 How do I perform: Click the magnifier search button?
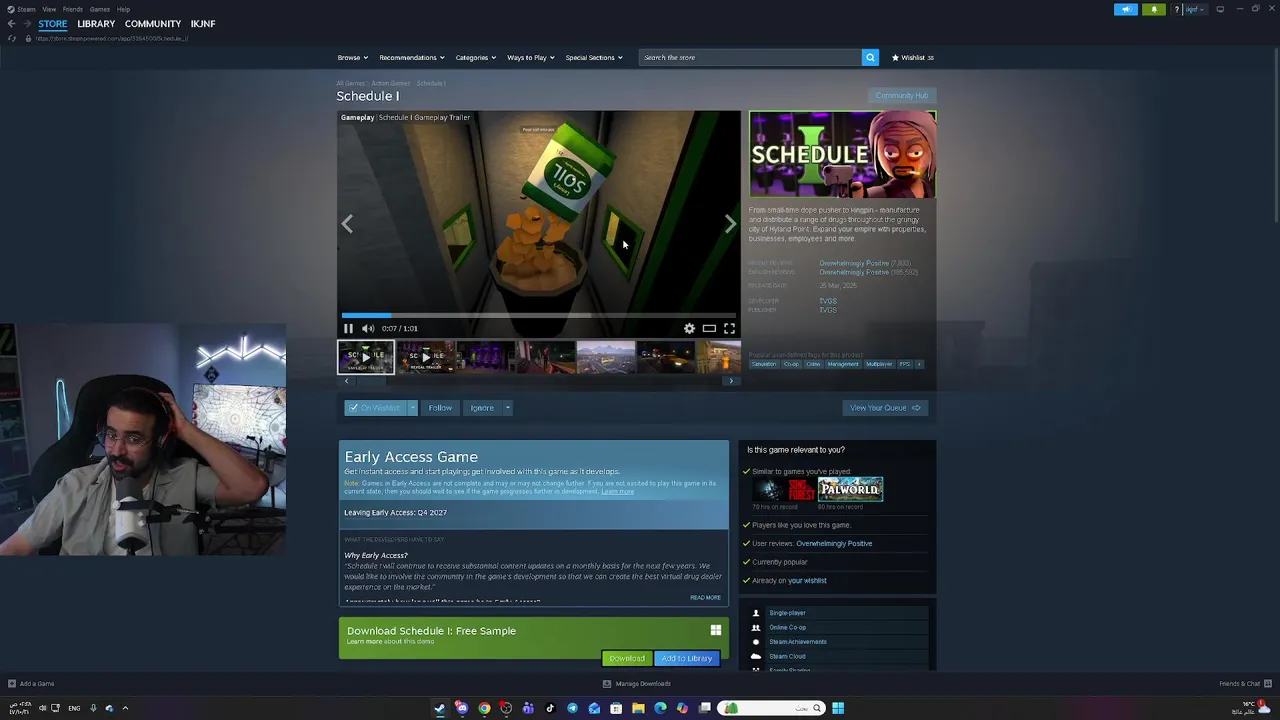(870, 57)
